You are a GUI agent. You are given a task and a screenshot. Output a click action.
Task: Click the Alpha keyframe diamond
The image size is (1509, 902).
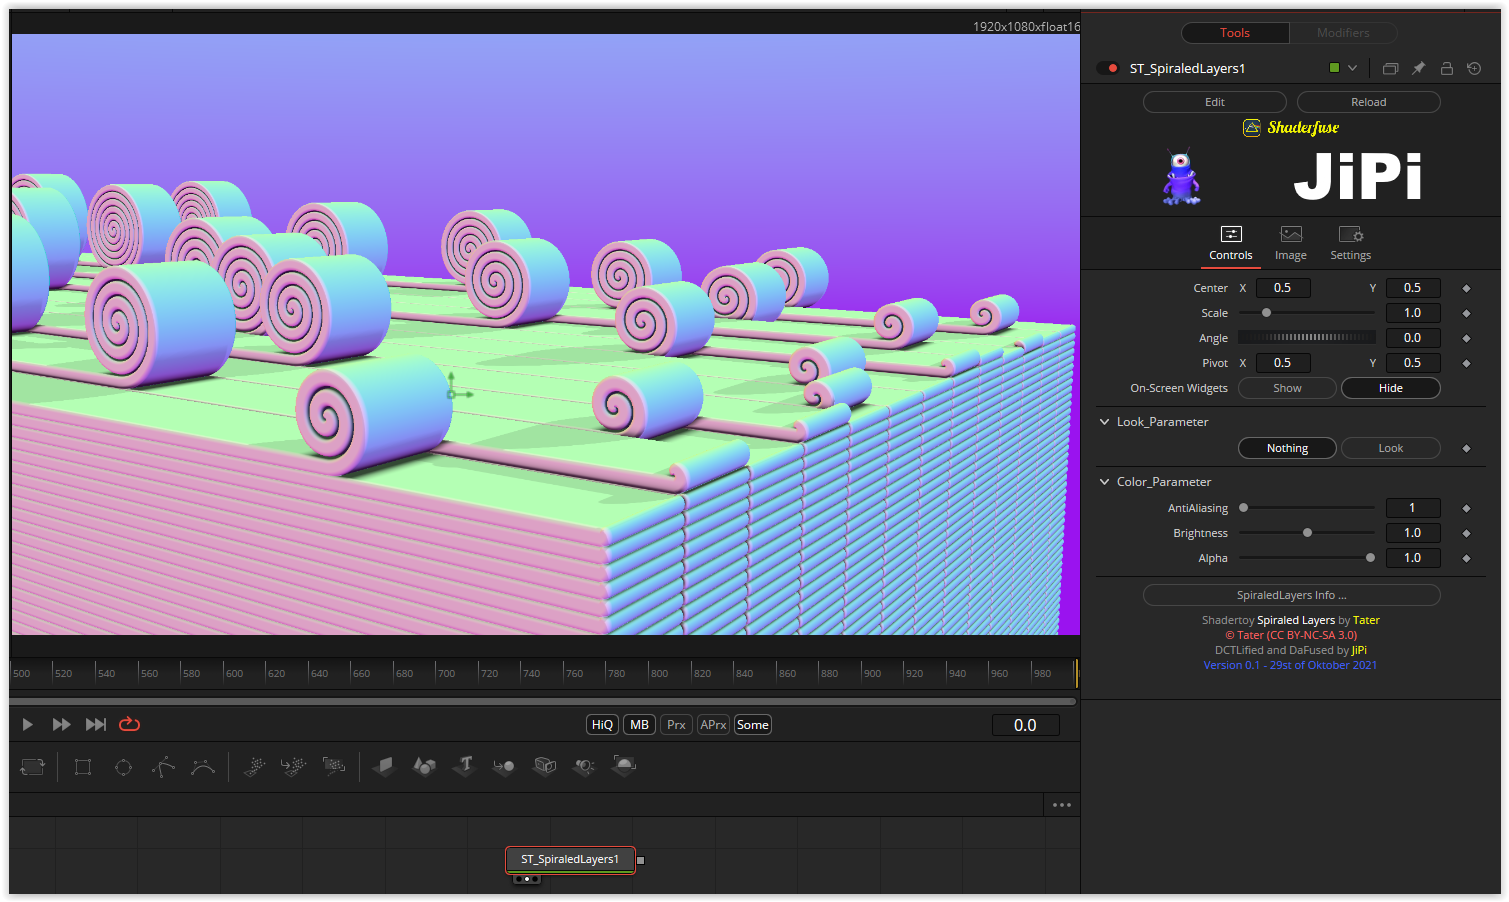pos(1466,558)
